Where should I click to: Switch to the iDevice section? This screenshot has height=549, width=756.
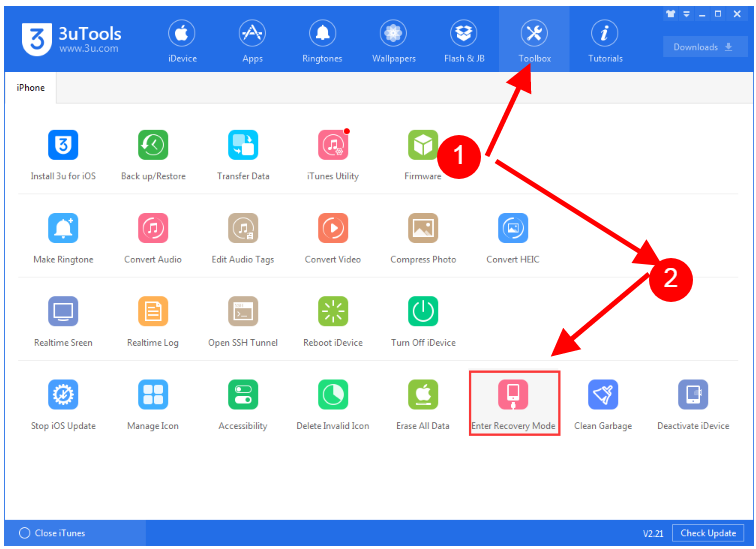[182, 40]
